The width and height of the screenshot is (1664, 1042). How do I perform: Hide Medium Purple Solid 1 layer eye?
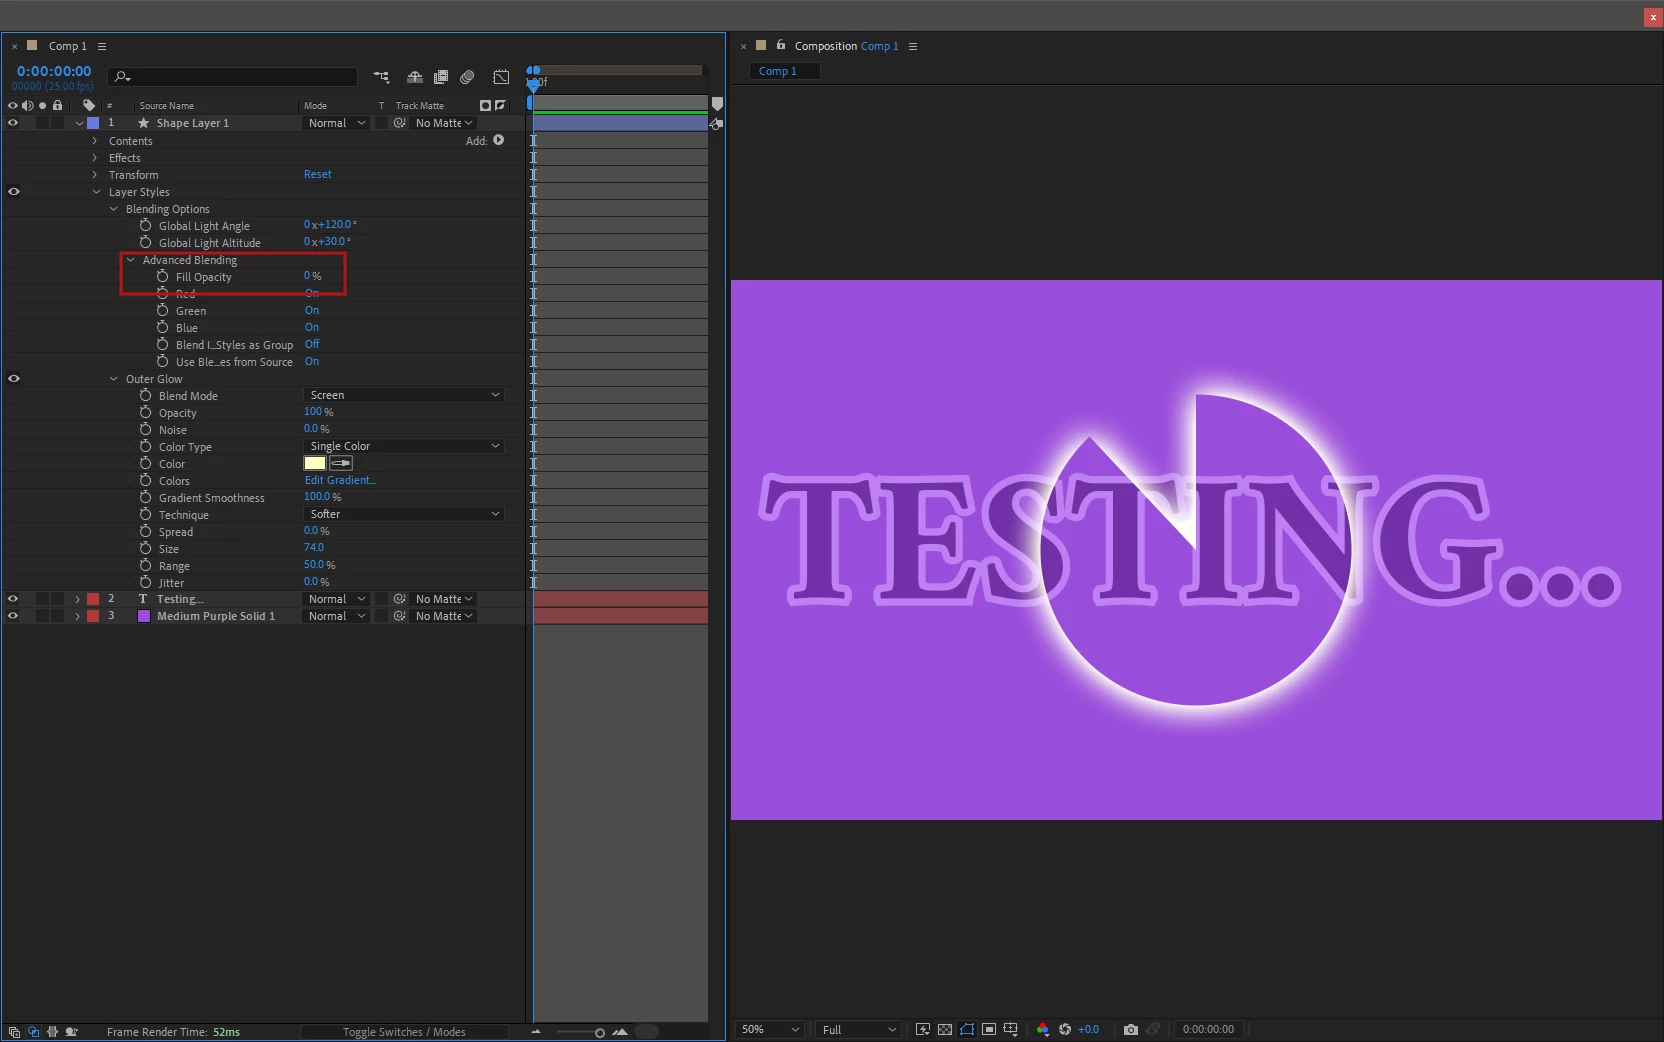[13, 616]
